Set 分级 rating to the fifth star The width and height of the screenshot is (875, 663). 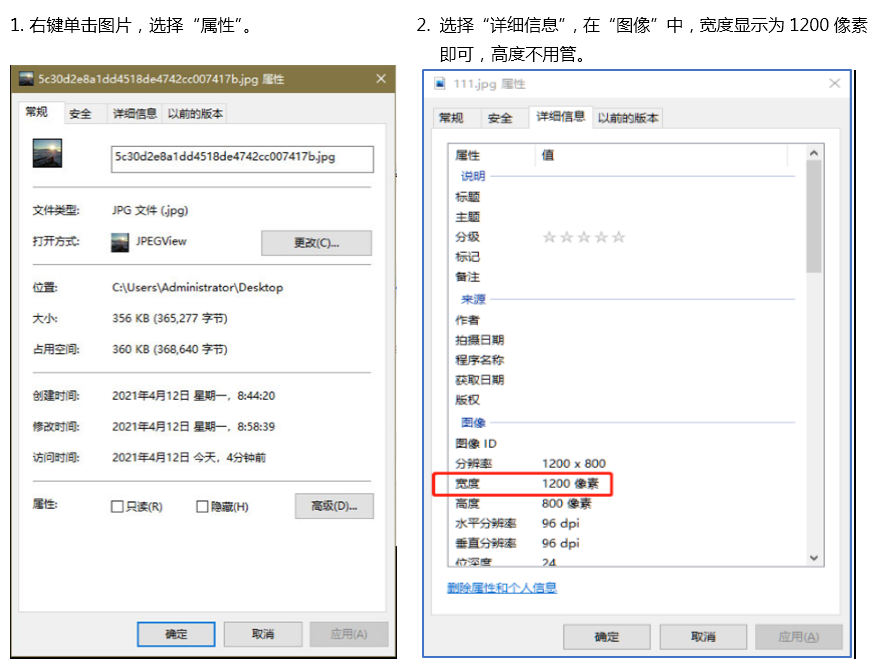618,237
